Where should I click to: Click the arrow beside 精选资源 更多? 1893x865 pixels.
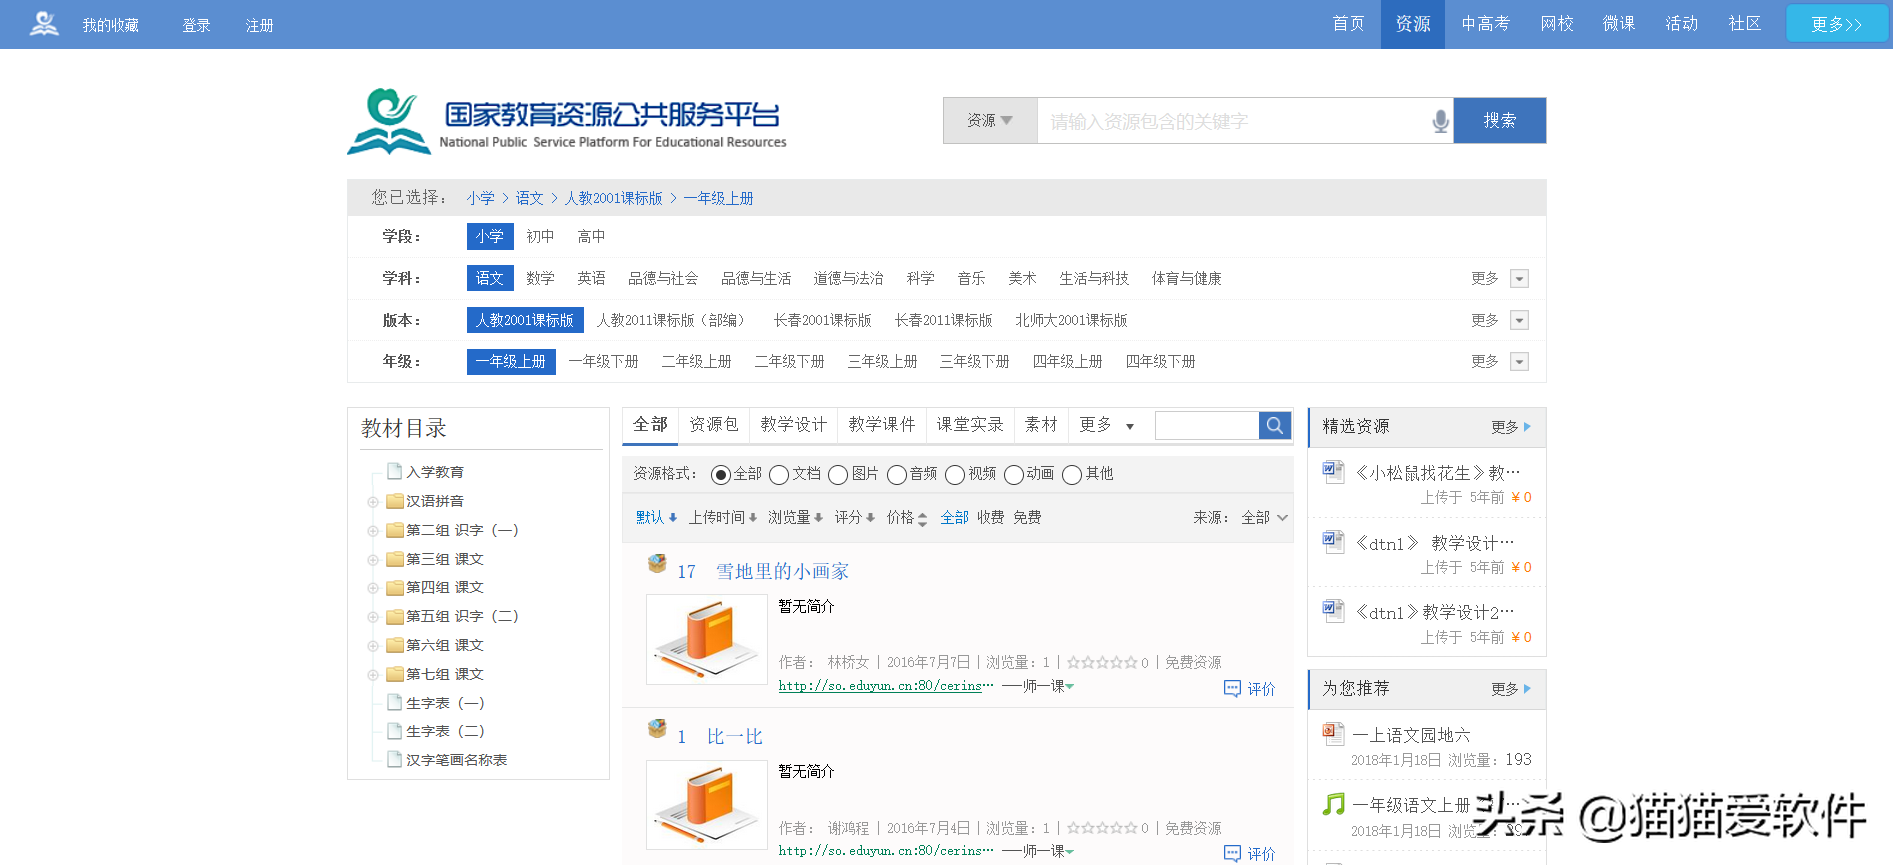click(x=1527, y=427)
